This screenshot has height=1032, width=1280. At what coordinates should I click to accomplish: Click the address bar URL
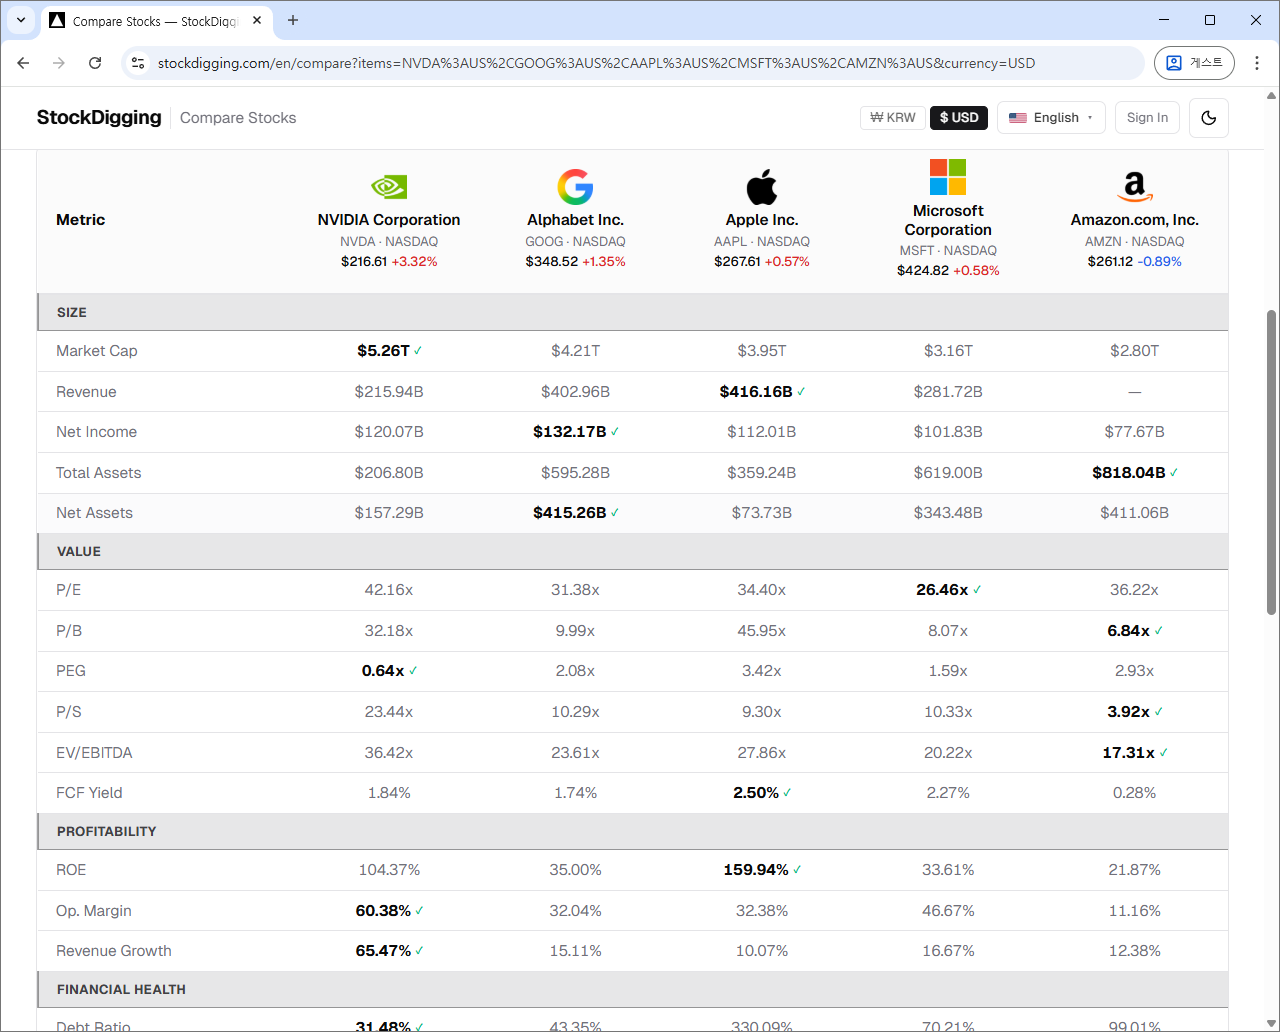click(x=596, y=63)
